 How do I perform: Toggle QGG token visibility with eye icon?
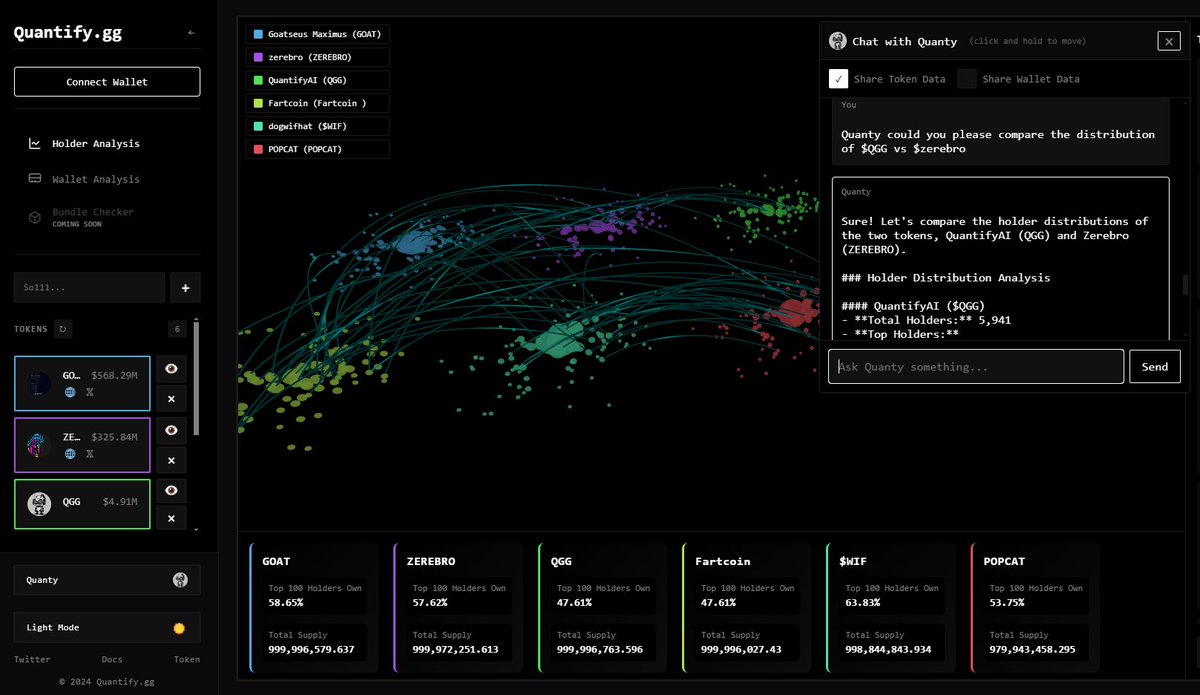tap(171, 490)
